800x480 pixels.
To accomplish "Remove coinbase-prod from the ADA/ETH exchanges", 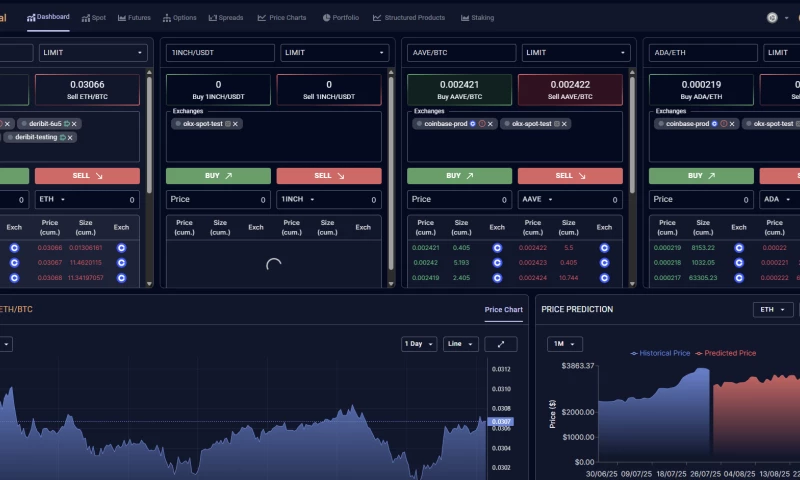I will [732, 124].
